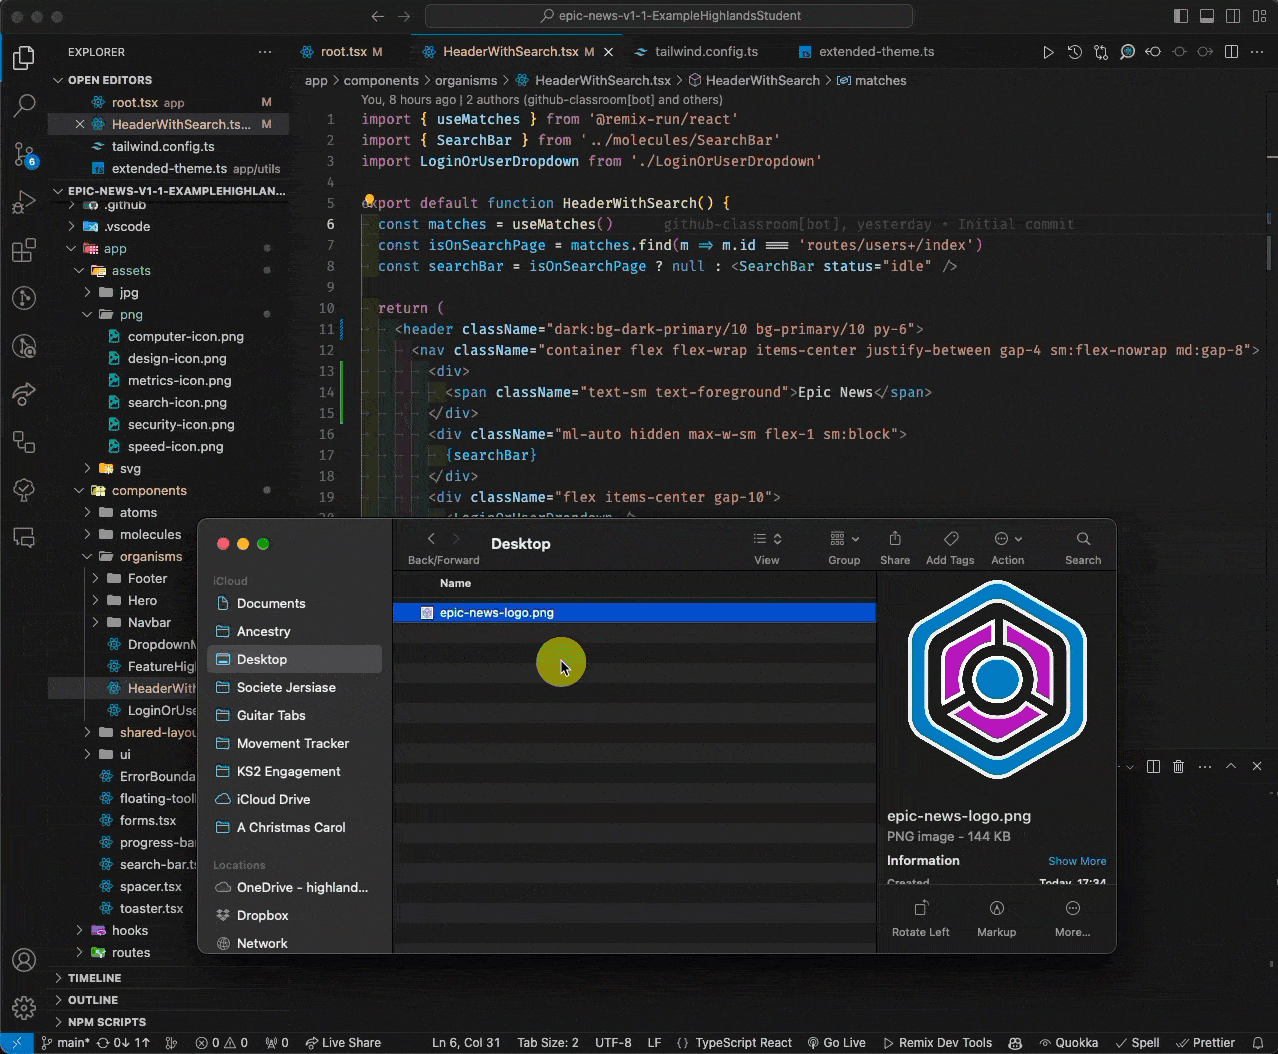
Task: Click the Finder Share icon
Action: coord(895,539)
